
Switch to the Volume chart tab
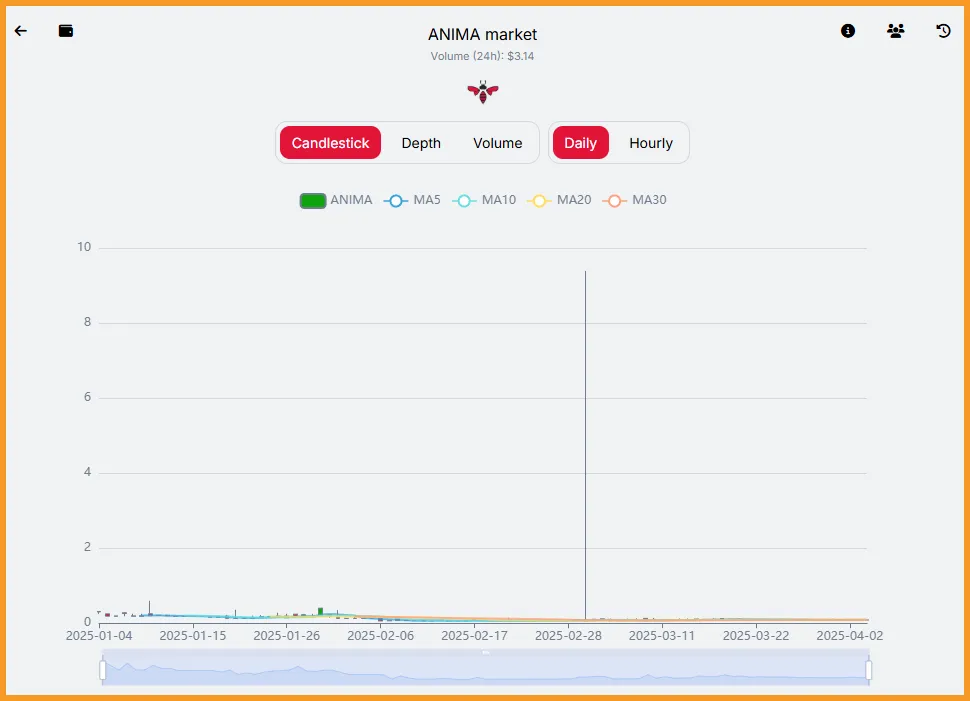497,143
